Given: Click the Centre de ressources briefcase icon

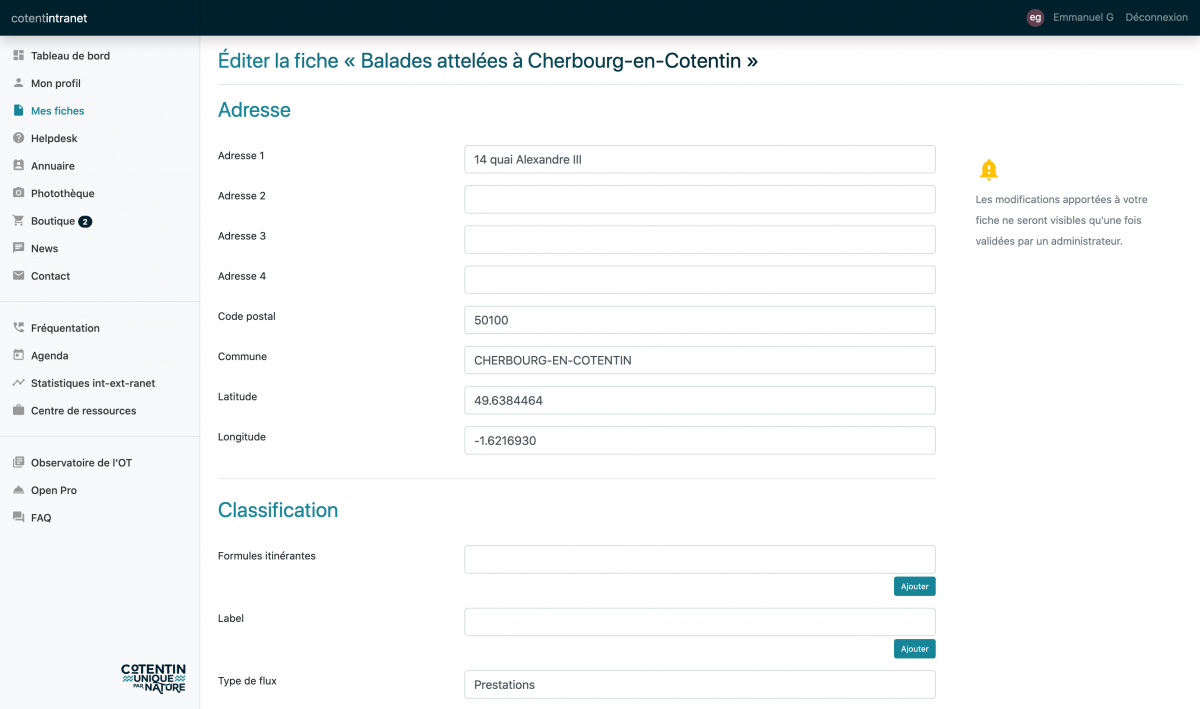Looking at the screenshot, I should pyautogui.click(x=18, y=410).
